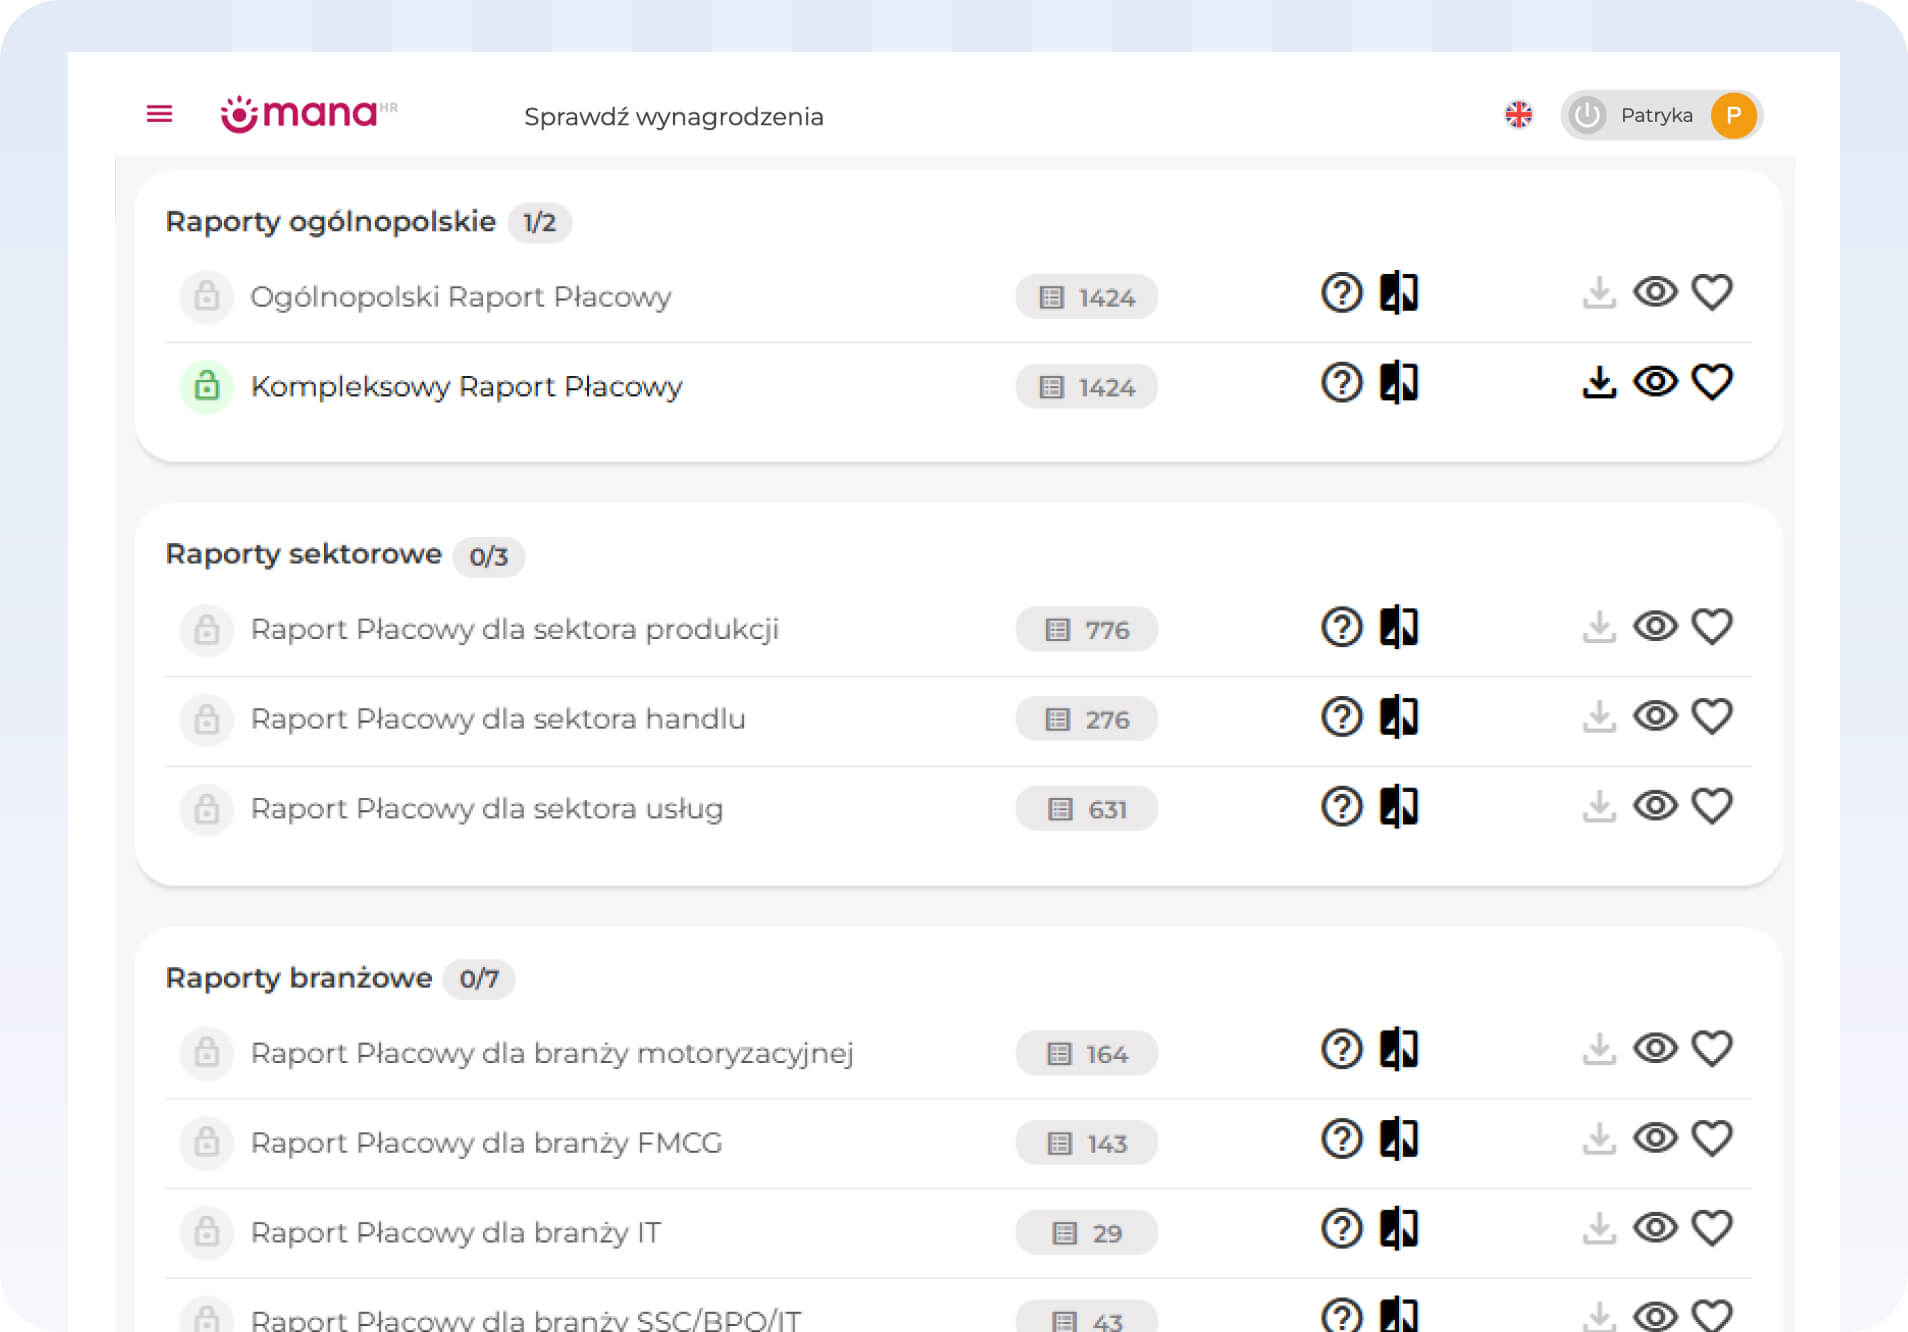Open Raport Płacowy dla branży motoryzacyjnej
Screen dimensions: 1908x1332
pyautogui.click(x=551, y=1053)
